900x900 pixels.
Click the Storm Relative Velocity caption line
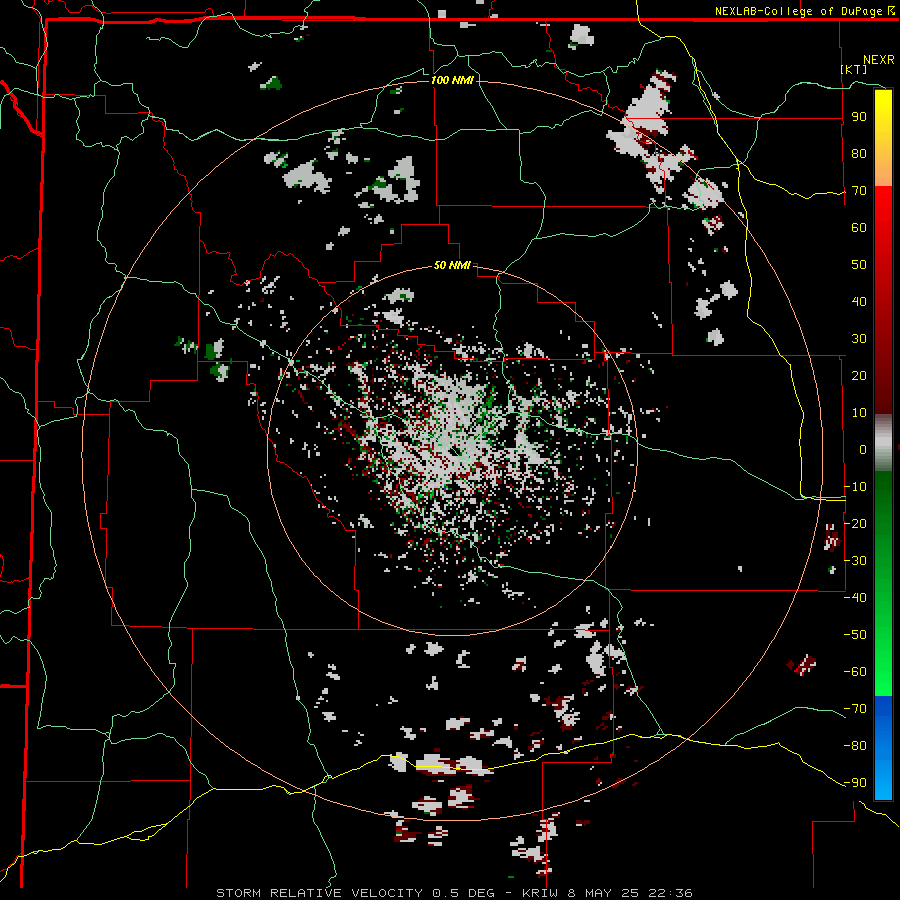click(454, 893)
